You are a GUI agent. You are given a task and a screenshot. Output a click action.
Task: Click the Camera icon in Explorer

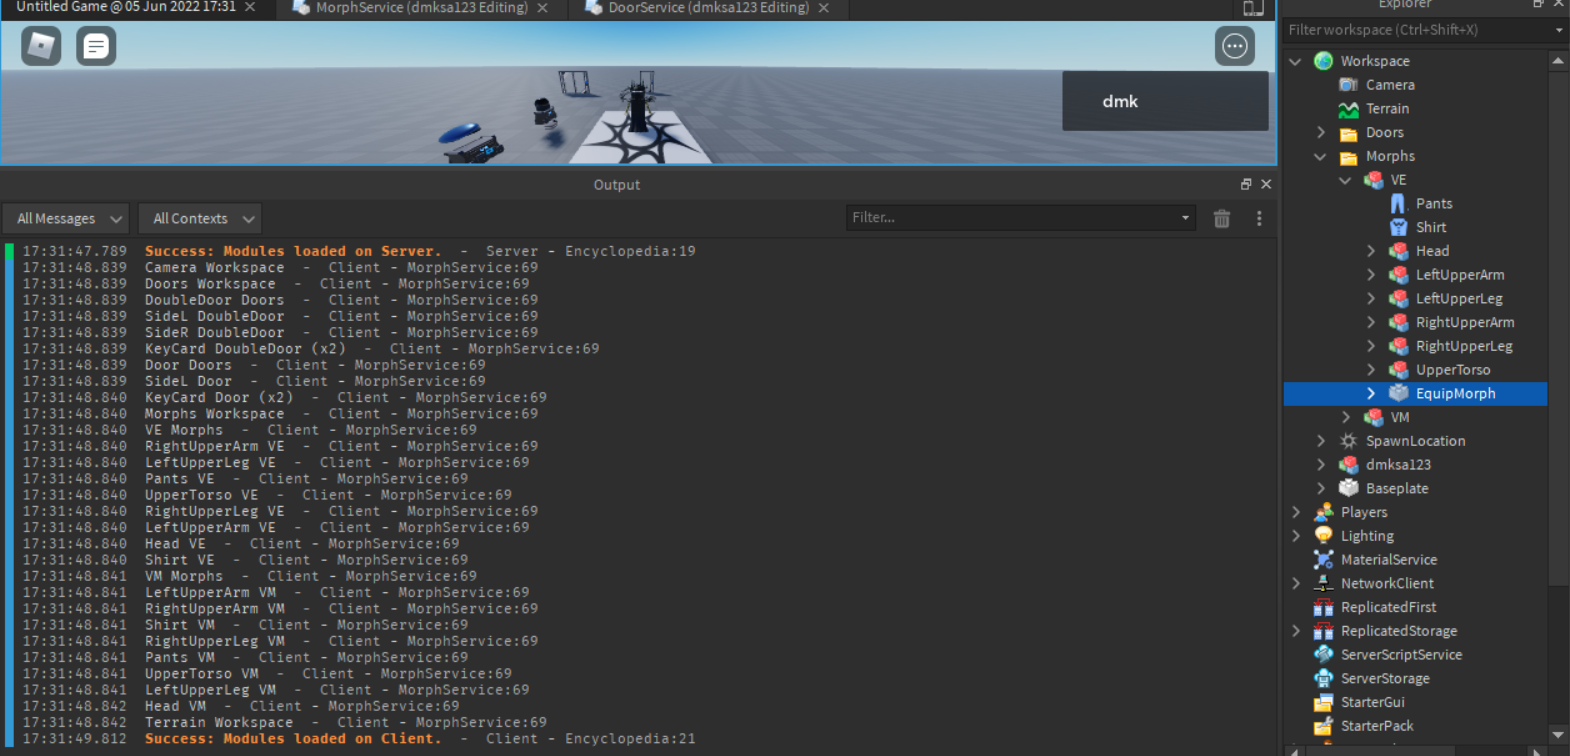click(1349, 85)
